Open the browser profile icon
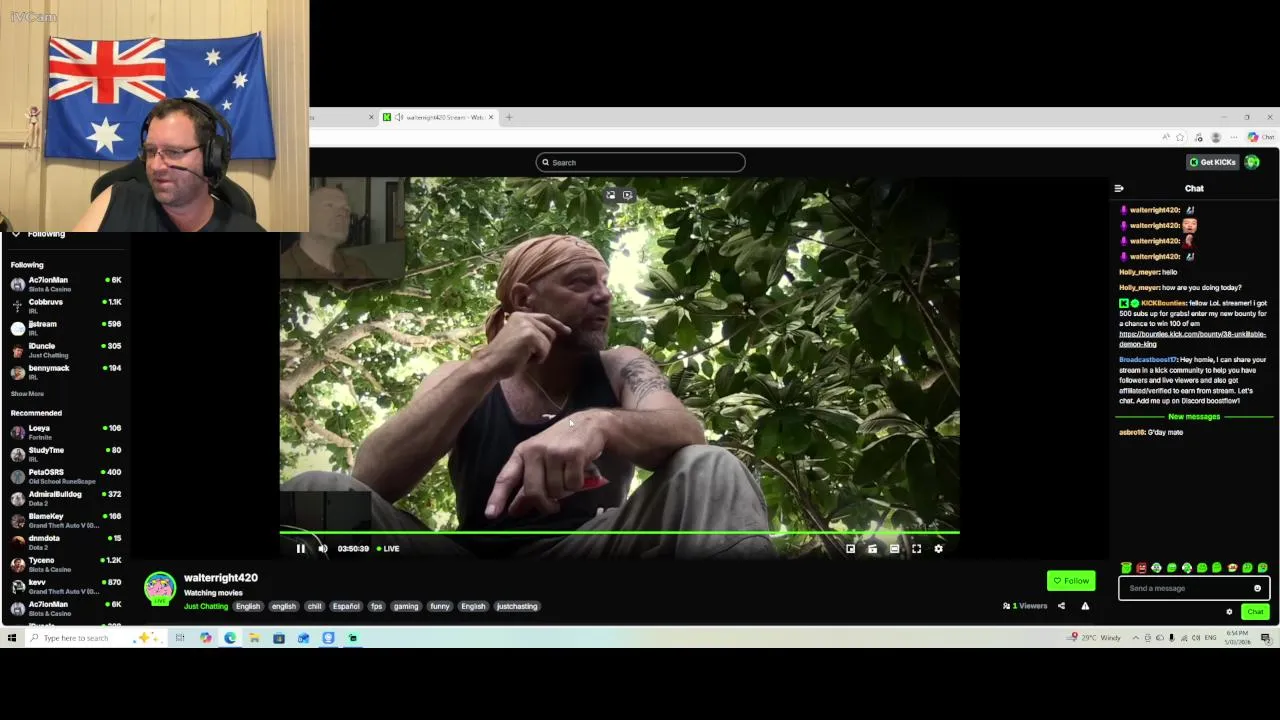Viewport: 1280px width, 720px height. 1215,137
